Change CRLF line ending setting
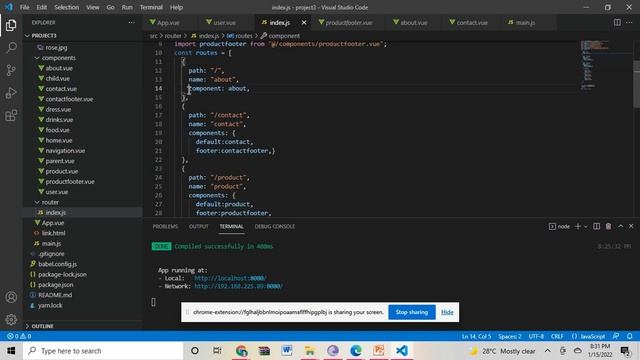The image size is (640, 360). [557, 336]
